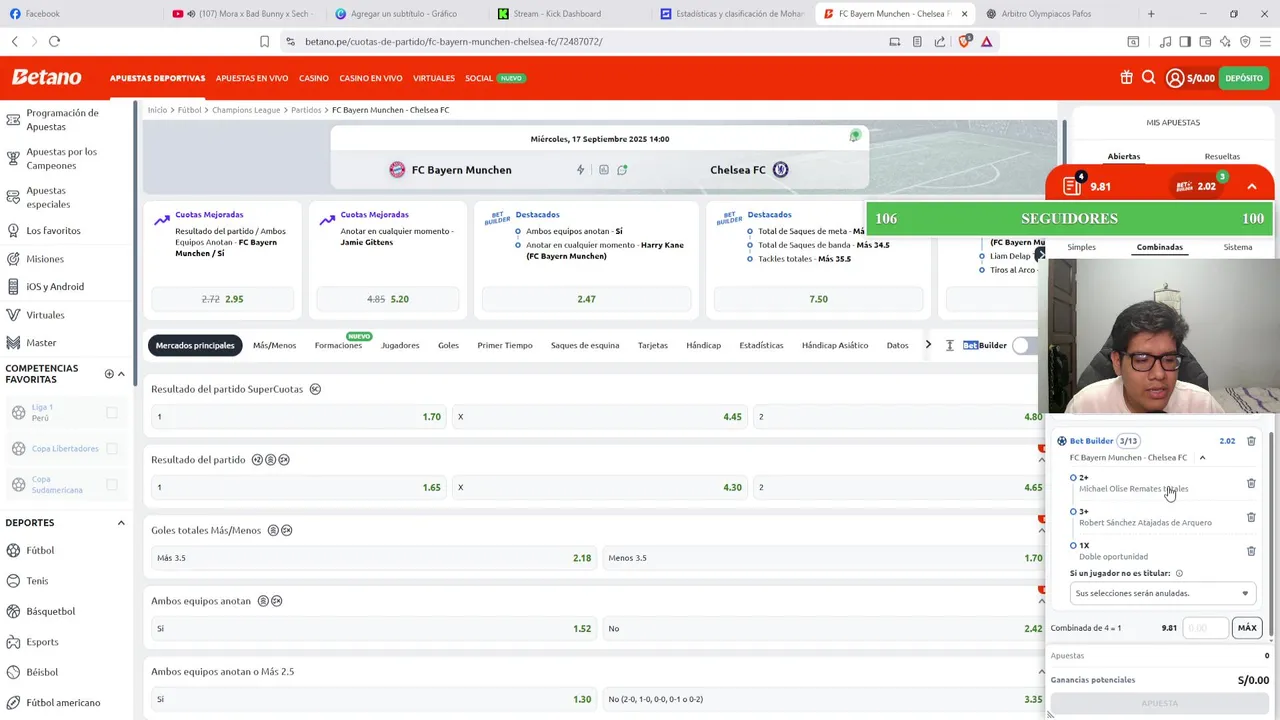Check the Copa Sudamericana checkbox
The image size is (1280, 720).
pos(112,485)
